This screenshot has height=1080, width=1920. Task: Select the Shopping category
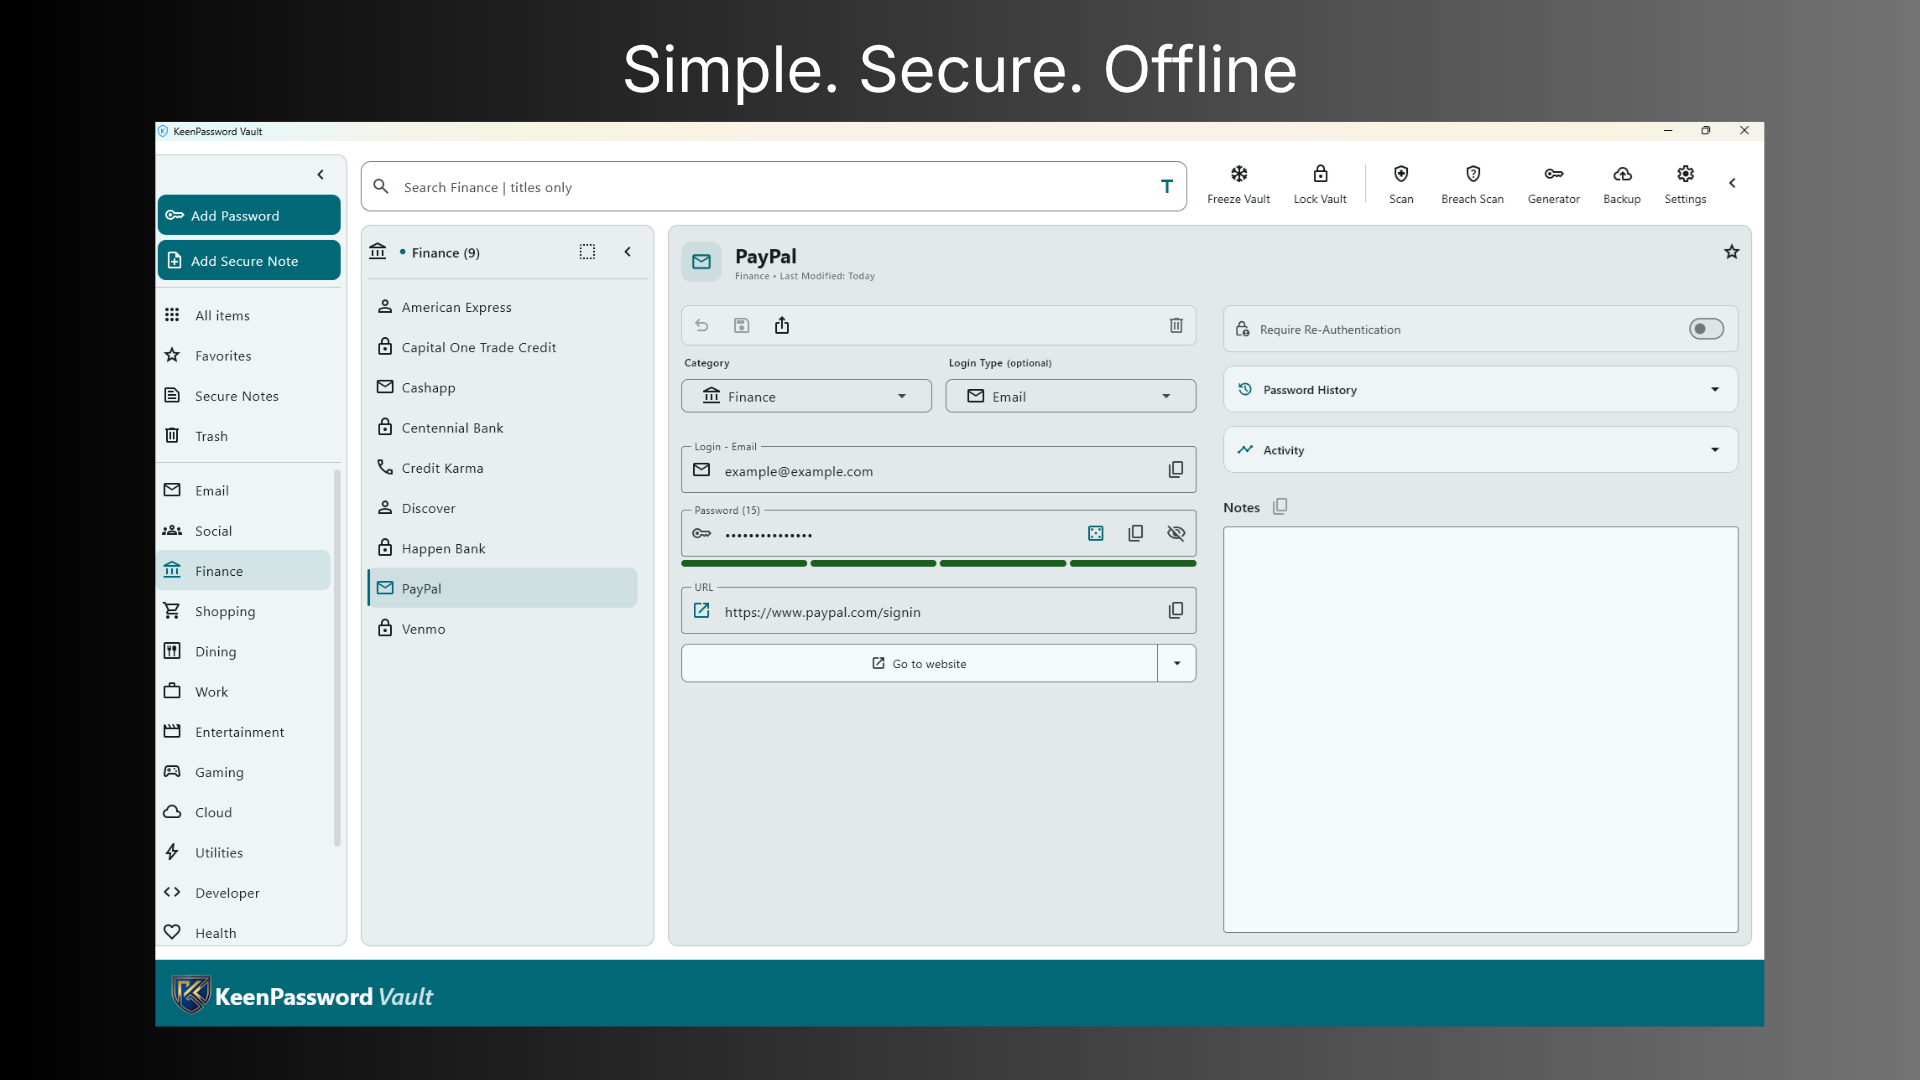point(244,611)
